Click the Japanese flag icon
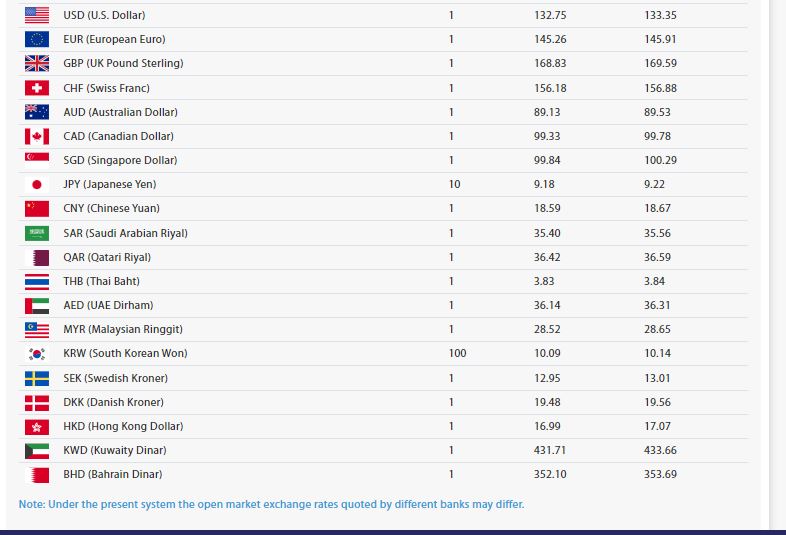Screen dimensions: 786x535 [37, 184]
